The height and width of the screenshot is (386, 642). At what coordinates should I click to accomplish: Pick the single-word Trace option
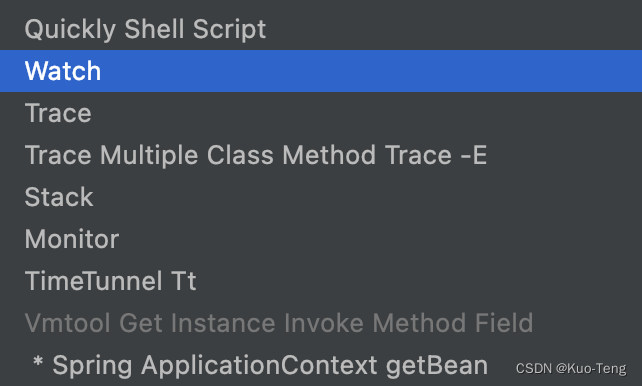pos(321,113)
